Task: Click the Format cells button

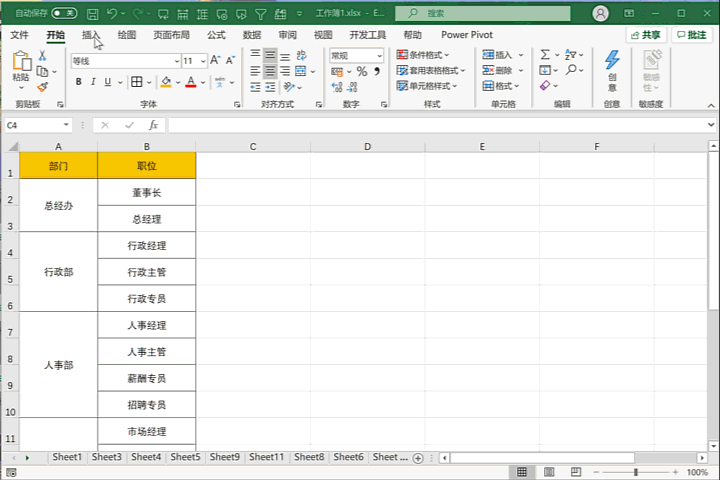Action: tap(501, 86)
